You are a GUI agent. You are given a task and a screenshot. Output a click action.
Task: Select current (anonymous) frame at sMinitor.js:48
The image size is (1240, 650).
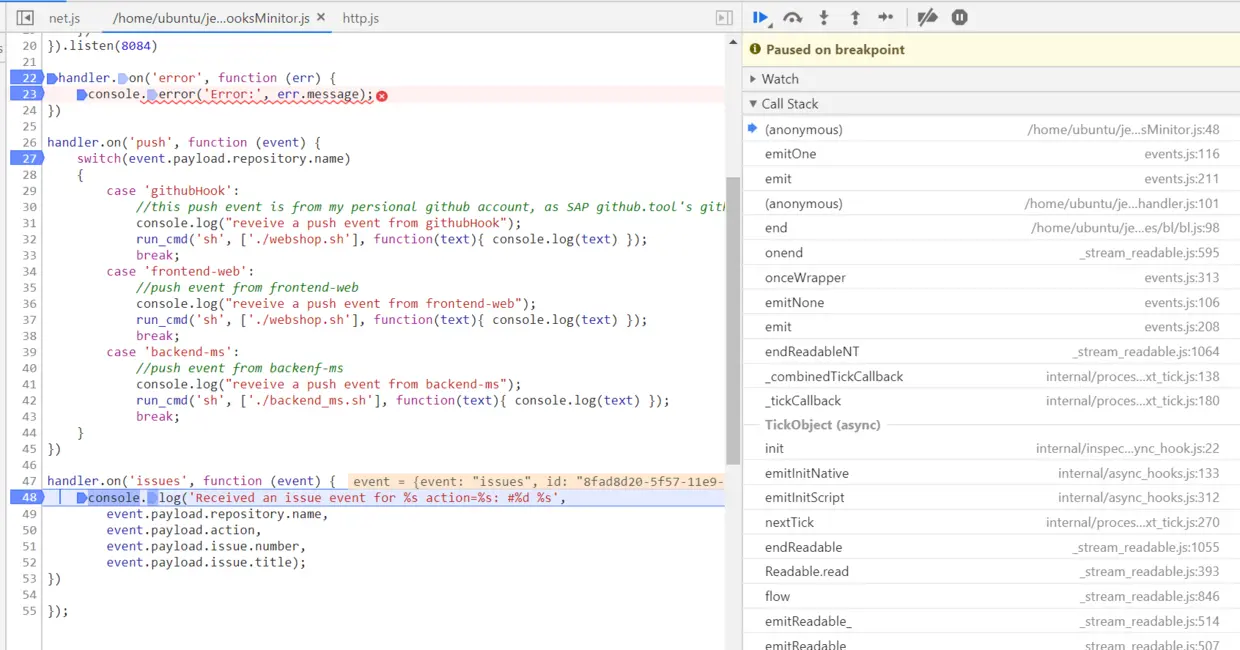click(x=991, y=130)
